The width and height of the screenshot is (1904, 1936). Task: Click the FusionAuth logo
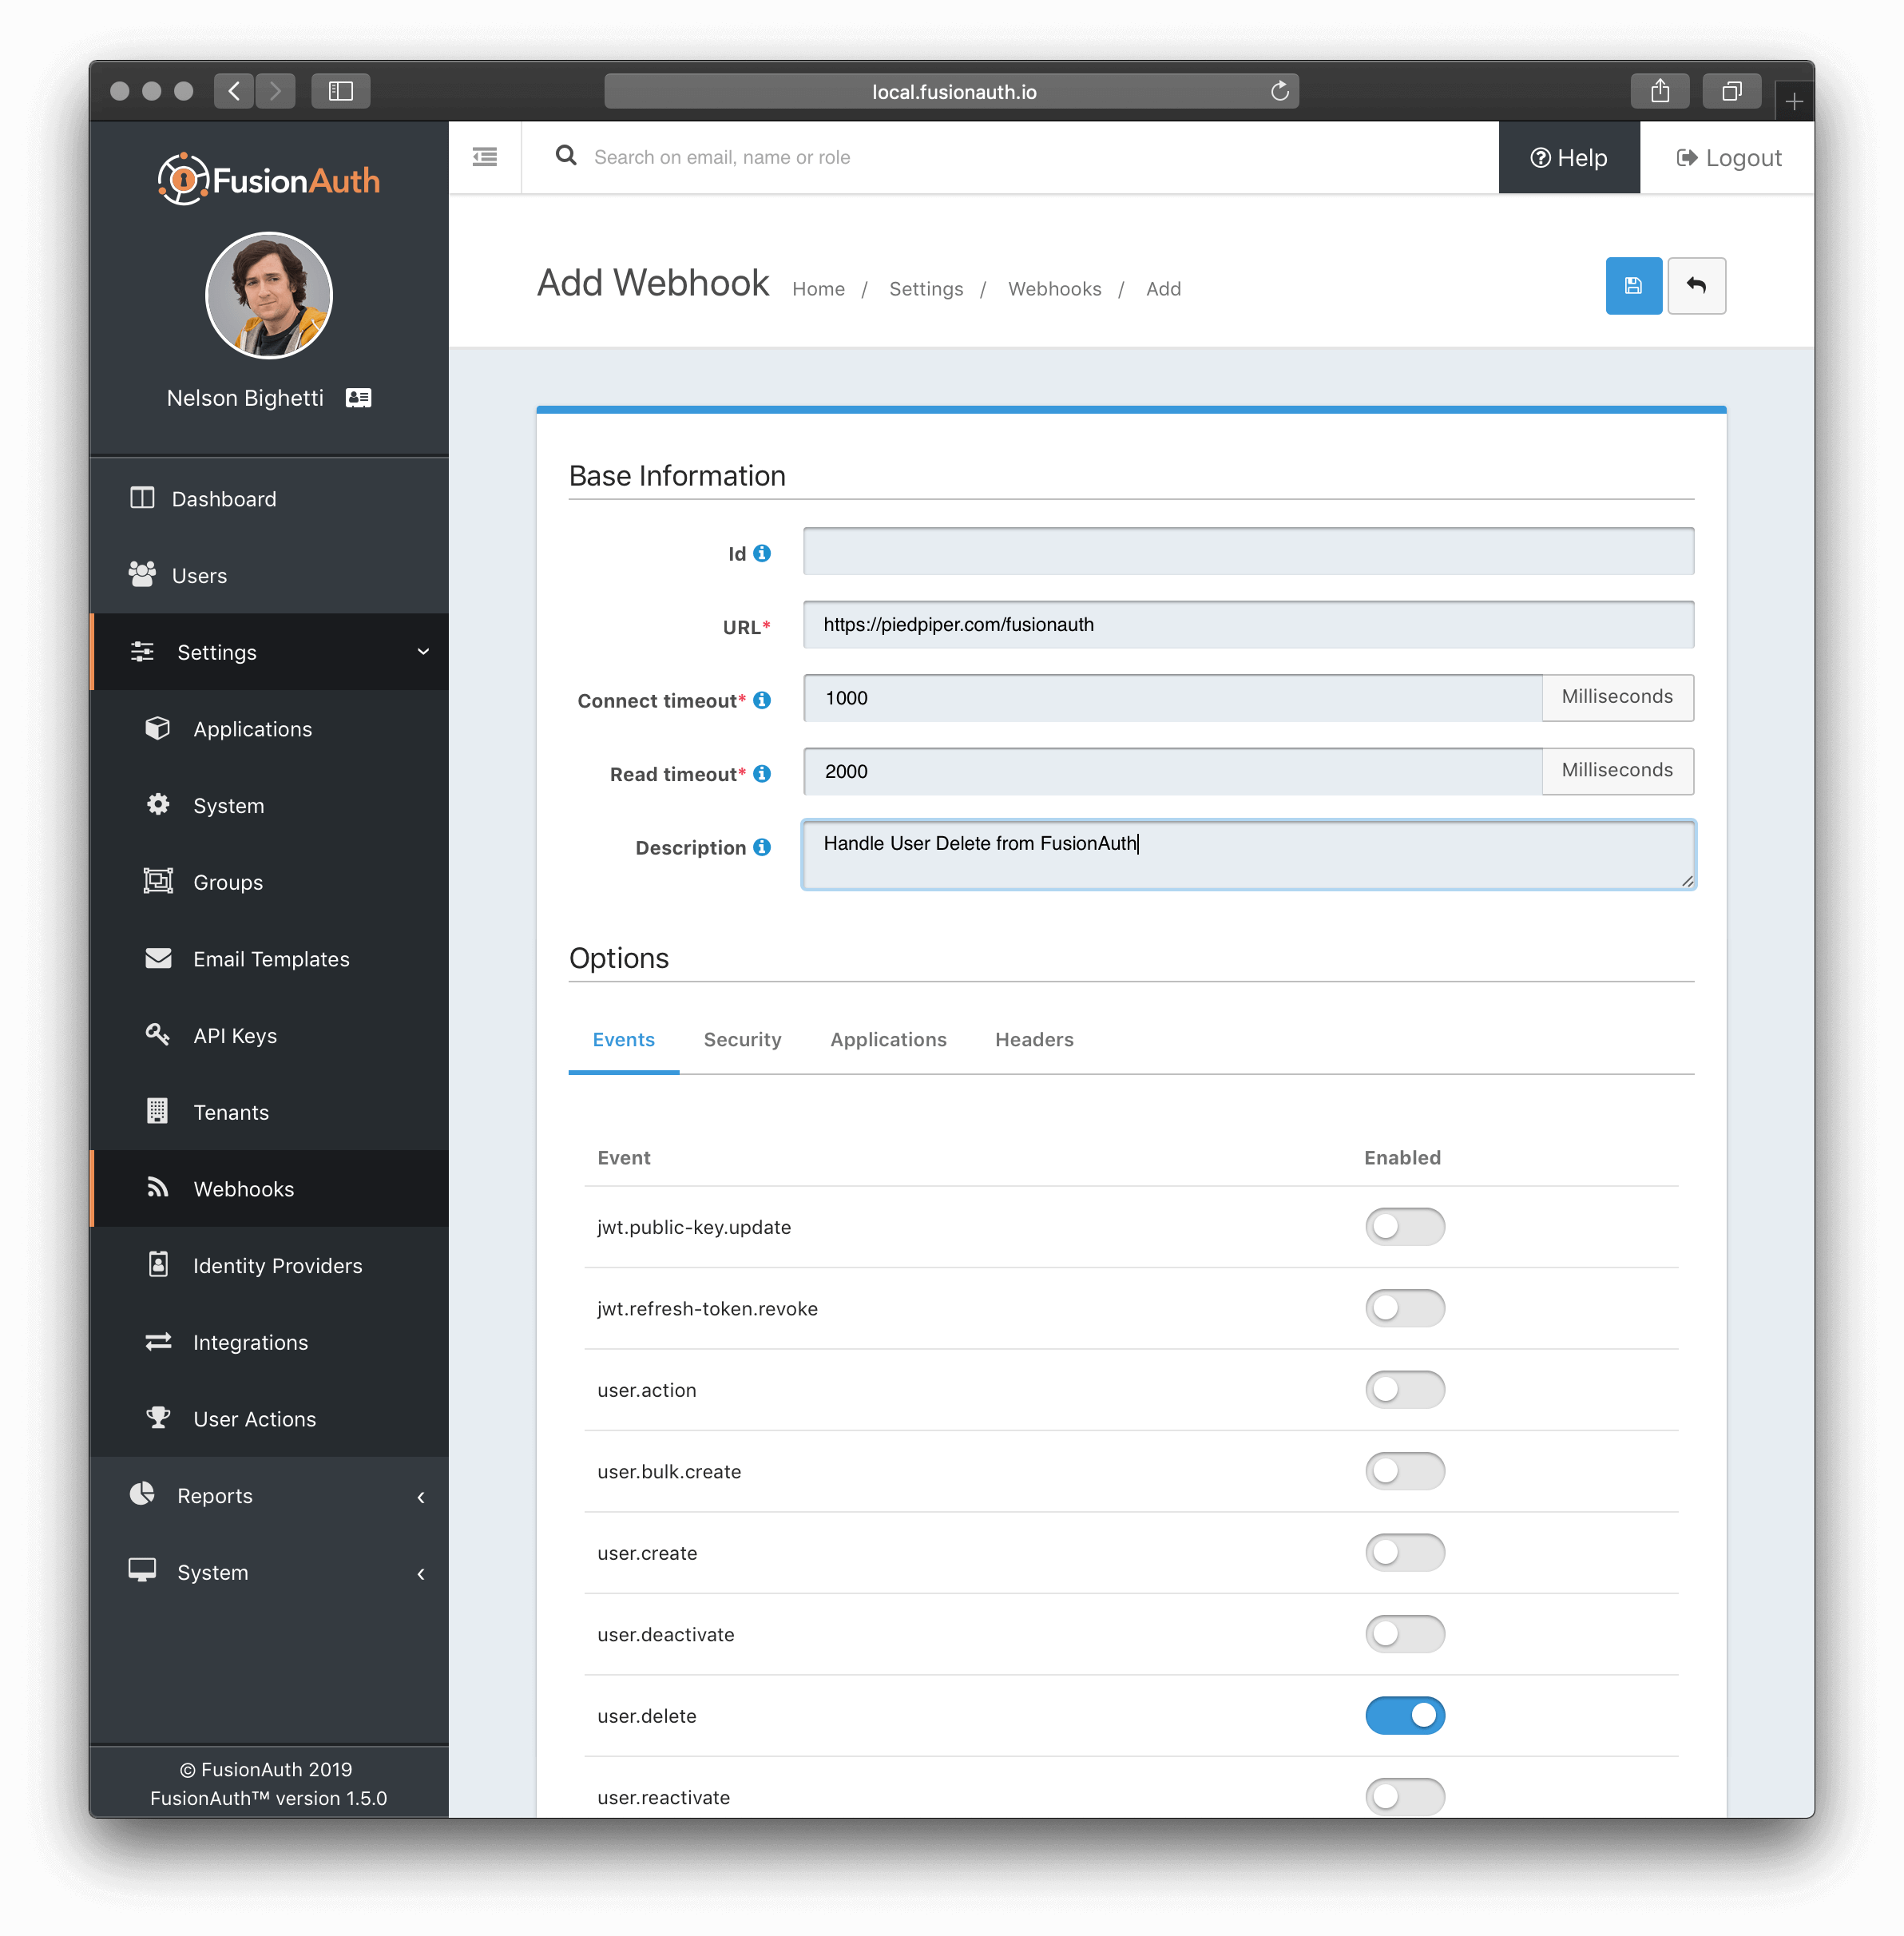268,180
